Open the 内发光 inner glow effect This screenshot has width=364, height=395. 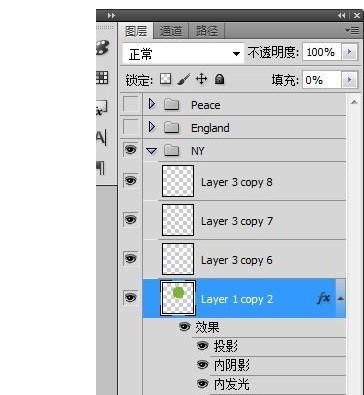coord(232,384)
